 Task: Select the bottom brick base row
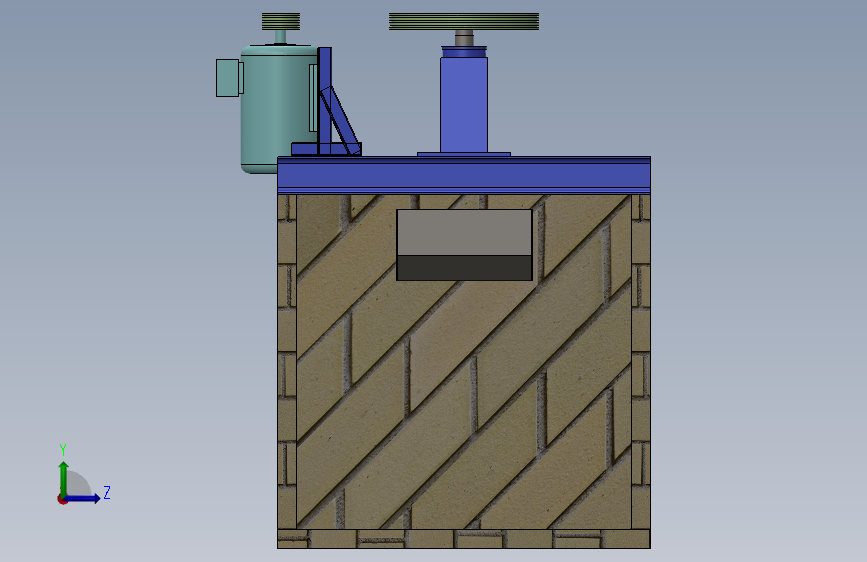464,539
